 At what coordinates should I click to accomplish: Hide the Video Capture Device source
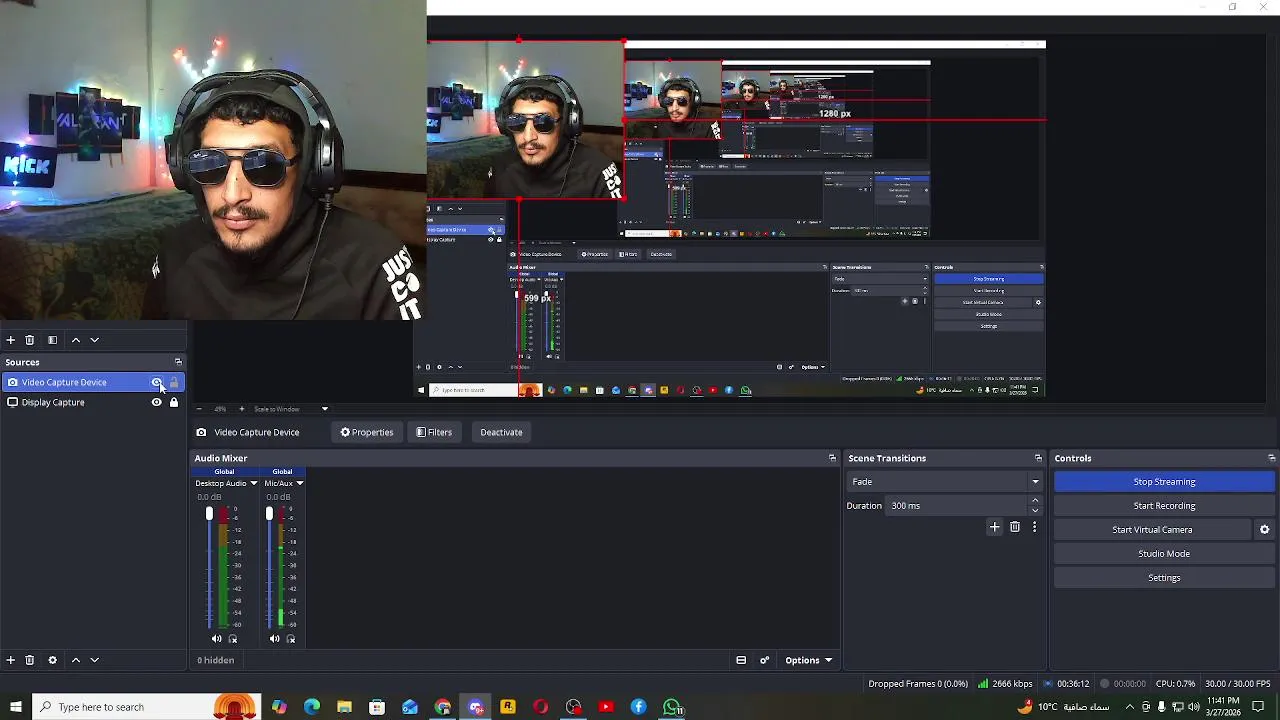pos(156,382)
